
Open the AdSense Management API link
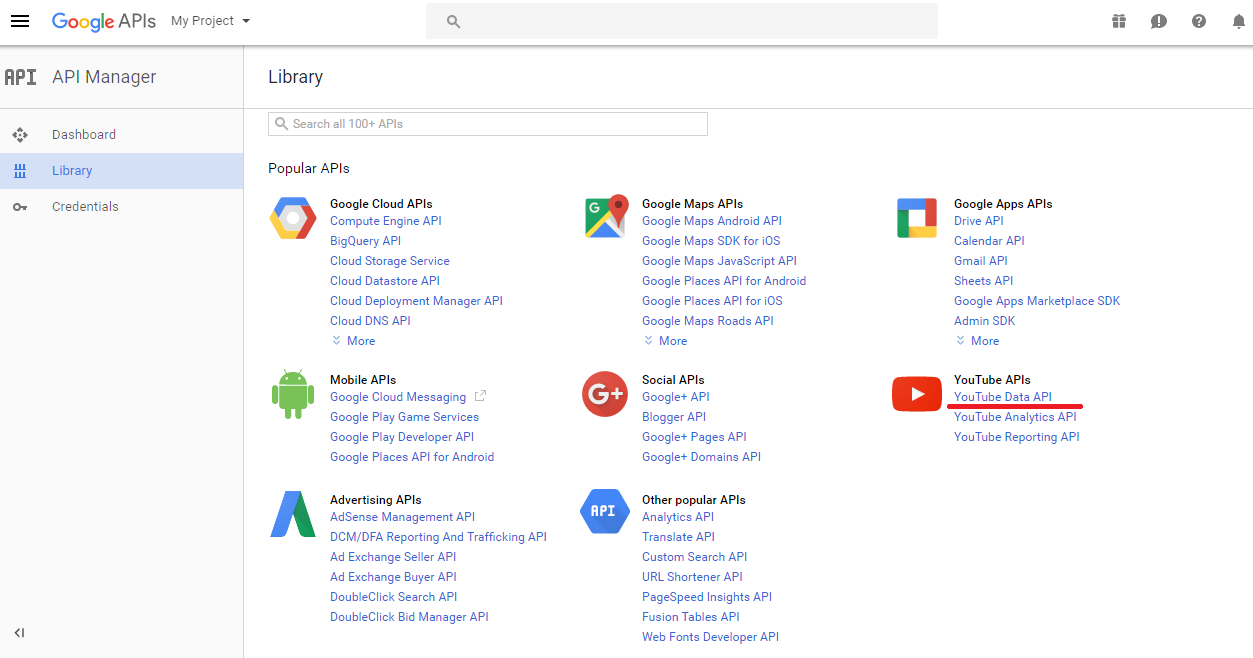(x=403, y=517)
